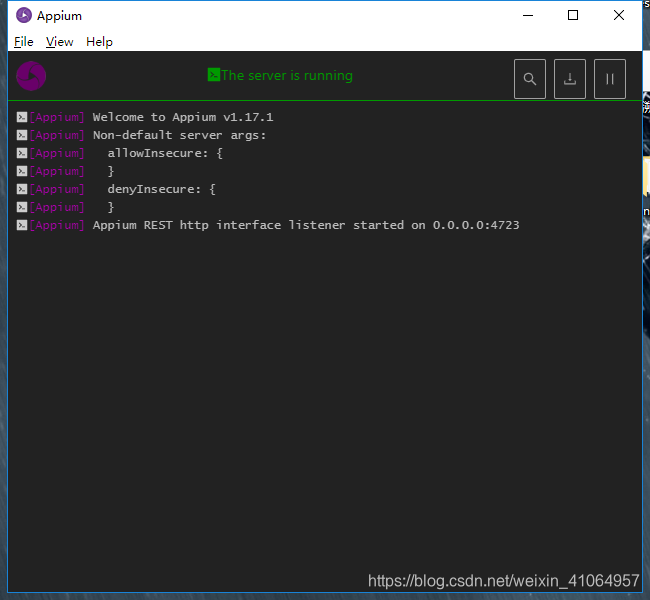The image size is (650, 600).
Task: Click 'The server is running' status text
Action: [x=287, y=75]
